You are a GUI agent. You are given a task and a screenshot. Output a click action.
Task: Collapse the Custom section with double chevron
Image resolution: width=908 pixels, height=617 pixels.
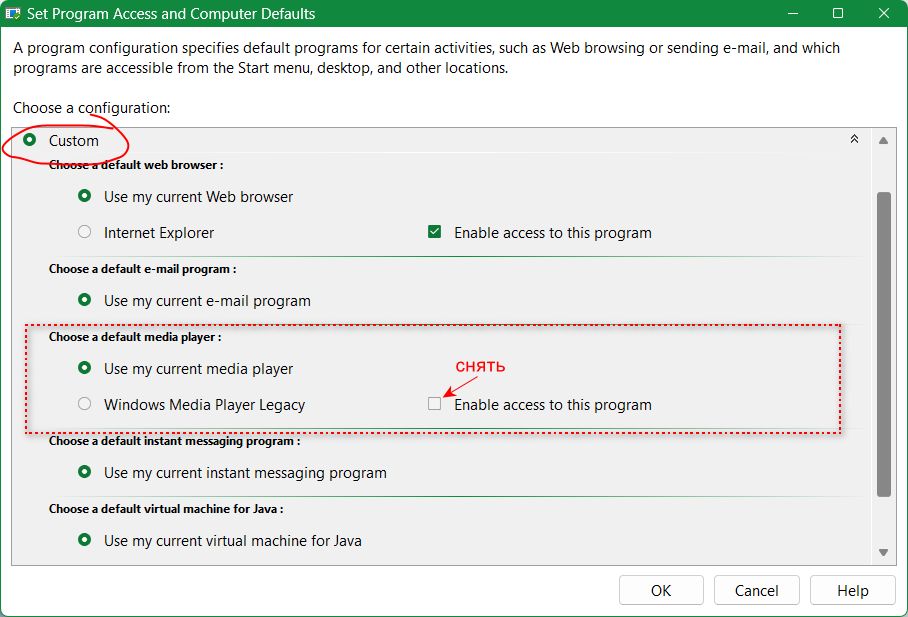(854, 139)
